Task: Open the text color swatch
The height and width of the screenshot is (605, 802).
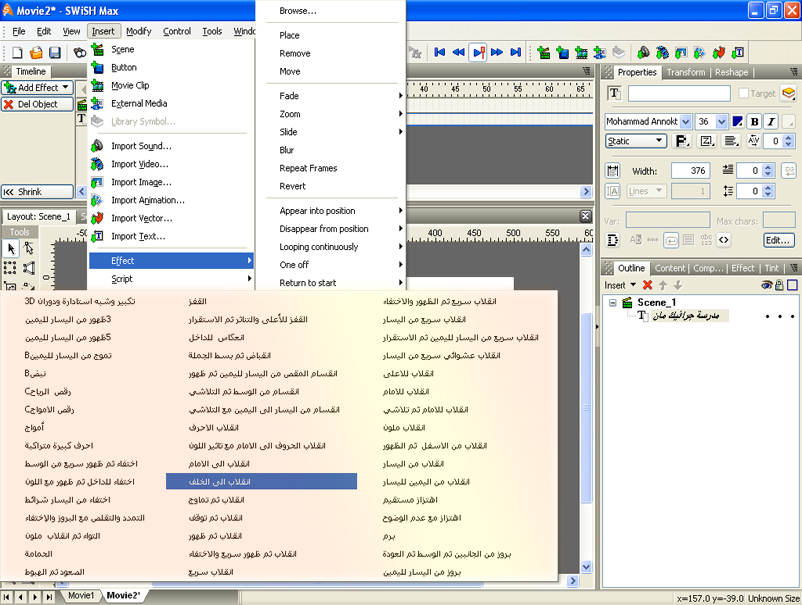Action: tap(737, 122)
